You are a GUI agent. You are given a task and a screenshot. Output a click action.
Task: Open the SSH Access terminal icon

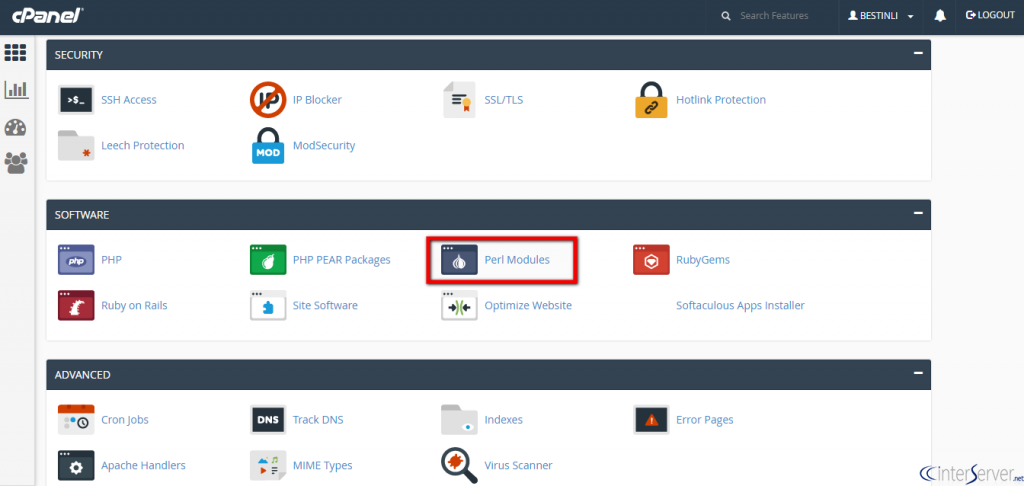tap(76, 100)
